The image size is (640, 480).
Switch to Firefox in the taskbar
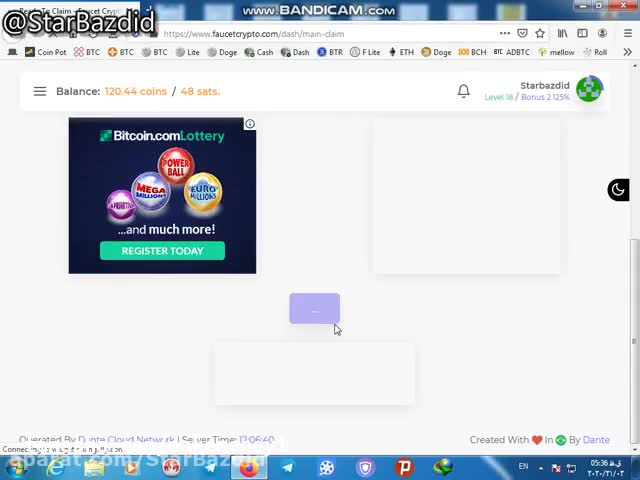tap(249, 467)
